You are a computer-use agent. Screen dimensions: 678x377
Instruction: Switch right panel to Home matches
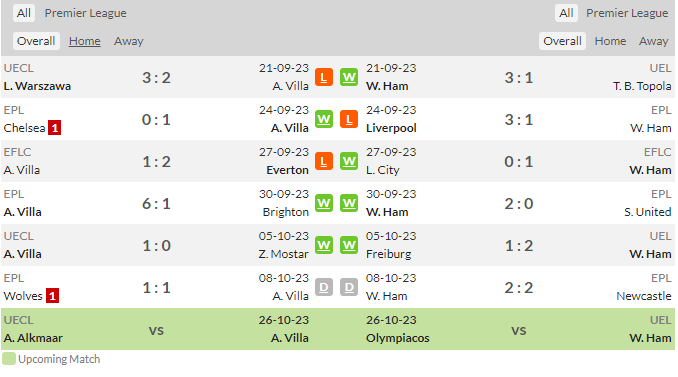[x=610, y=41]
